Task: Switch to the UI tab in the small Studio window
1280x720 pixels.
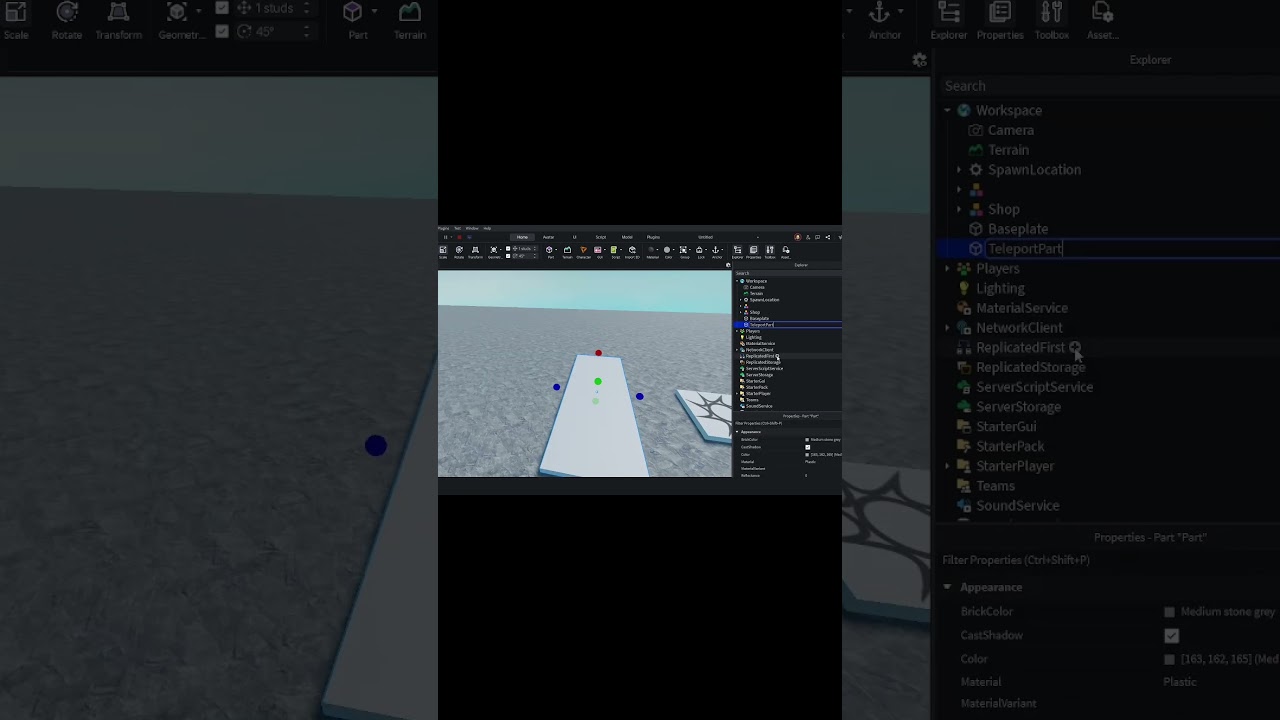Action: pos(575,237)
